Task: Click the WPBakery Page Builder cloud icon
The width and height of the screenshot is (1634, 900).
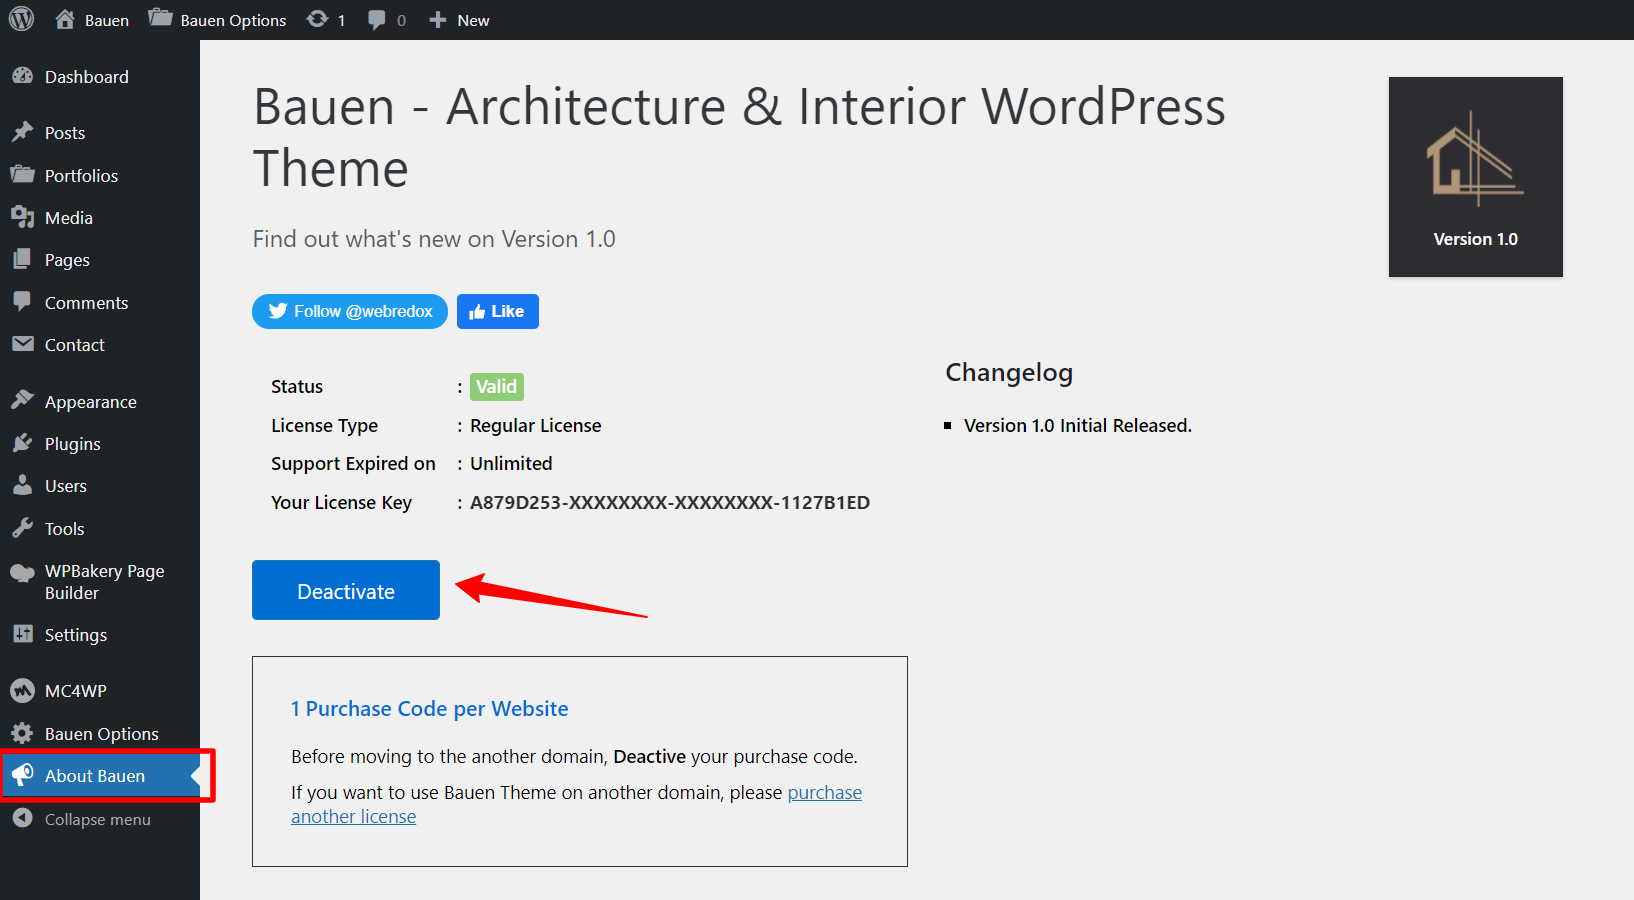Action: pos(22,572)
